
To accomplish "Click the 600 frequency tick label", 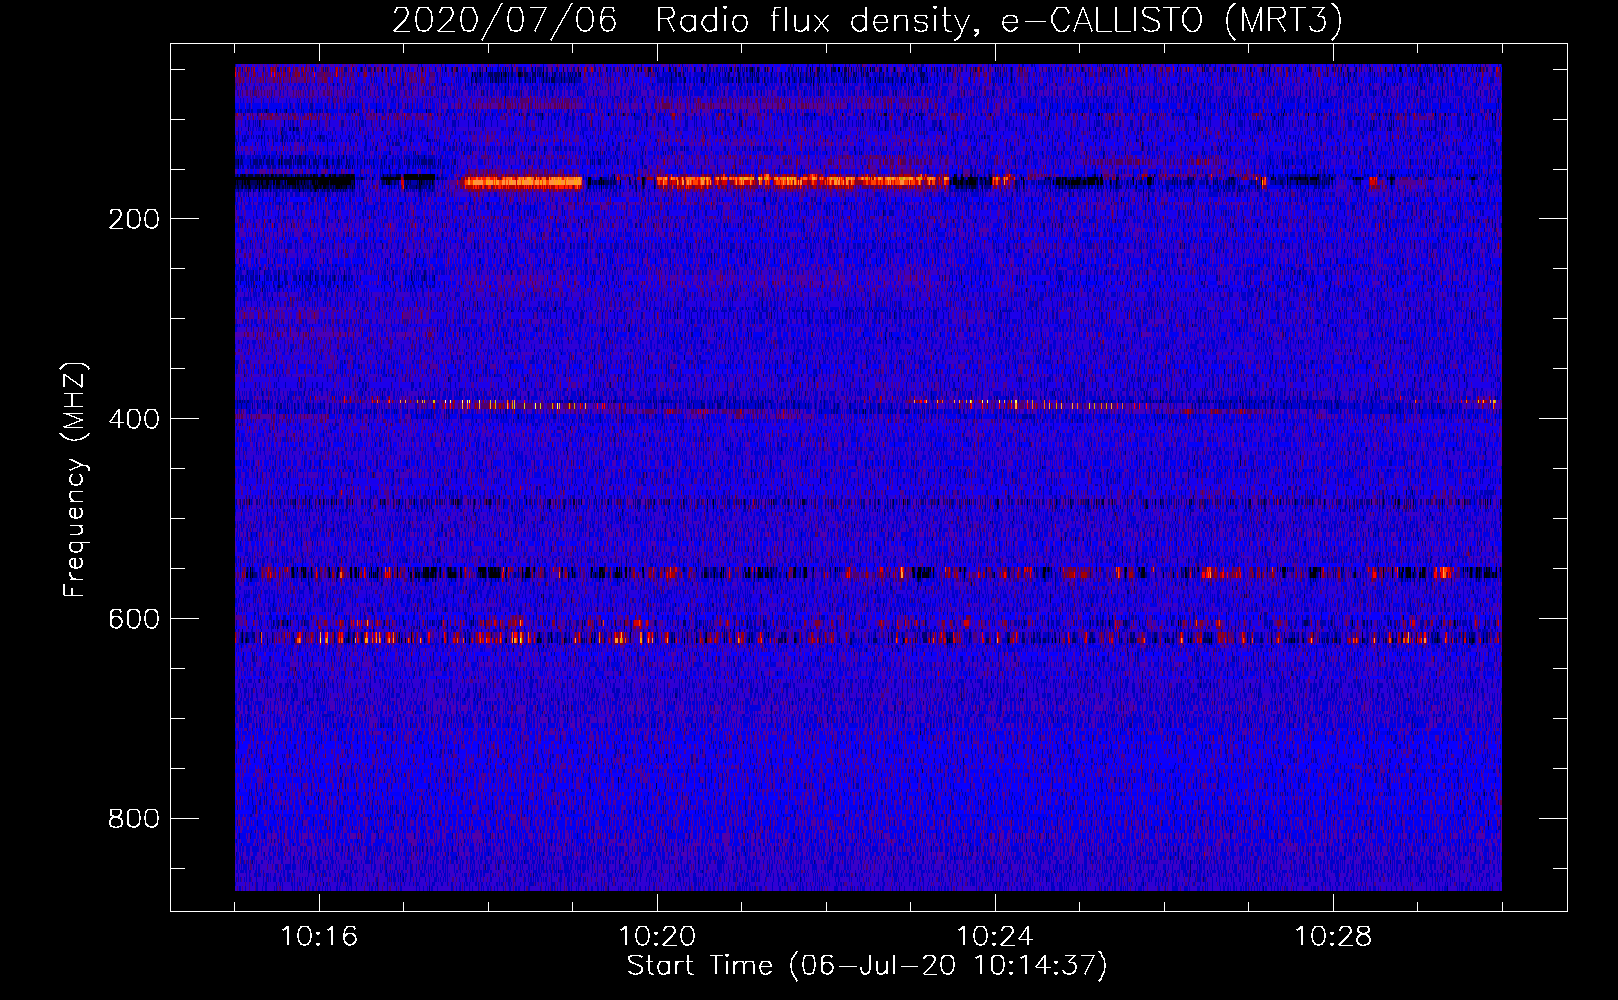I will 134,619.
